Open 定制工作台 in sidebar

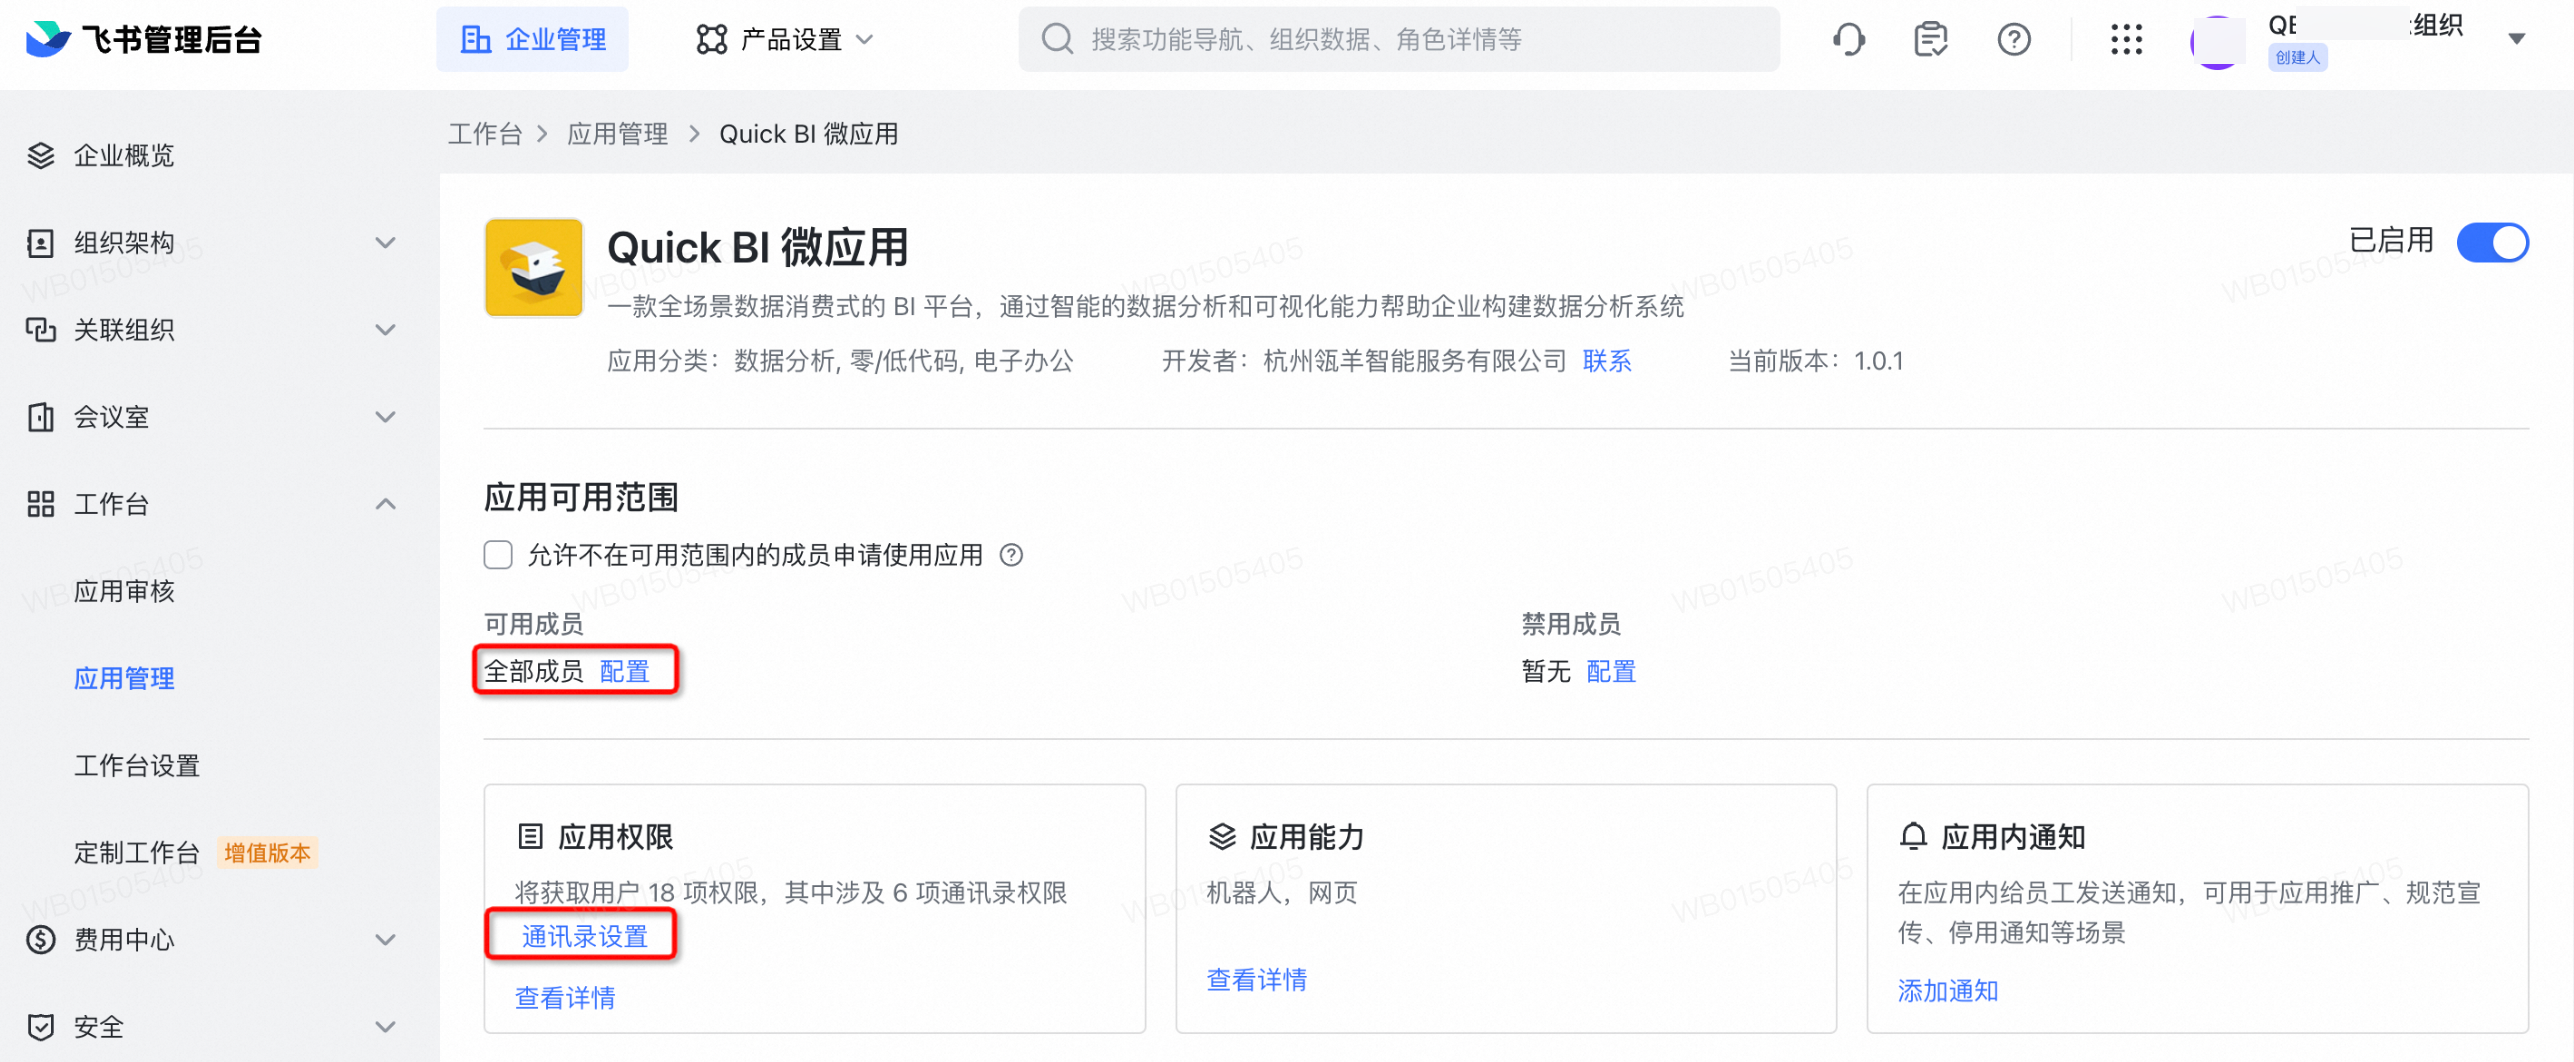pyautogui.click(x=137, y=853)
